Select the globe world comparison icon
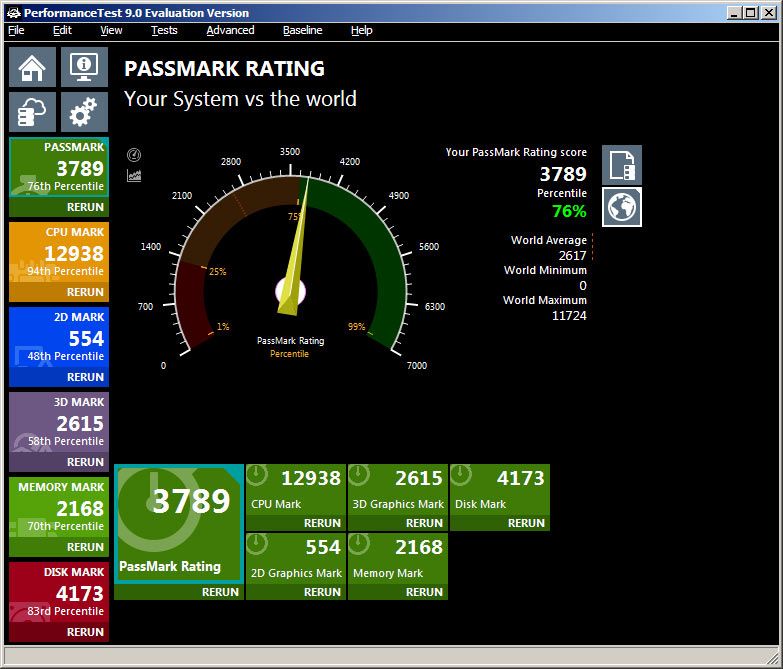783x669 pixels. pyautogui.click(x=621, y=207)
